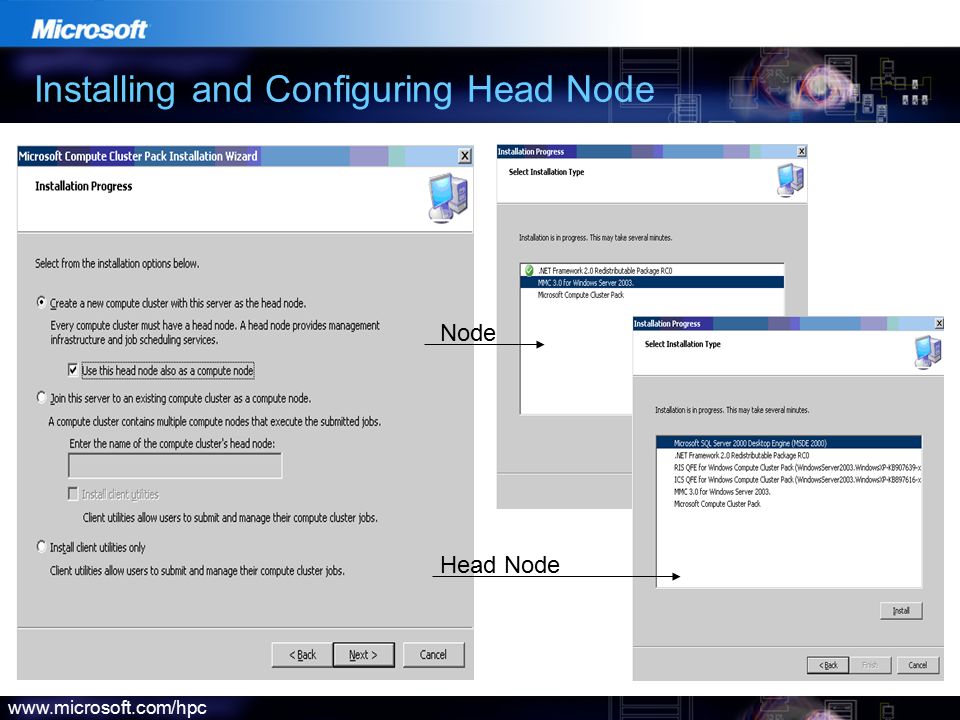
Task: Select 'MMC 3.0 for Windows Server 2003' in Node list
Action: tap(652, 282)
